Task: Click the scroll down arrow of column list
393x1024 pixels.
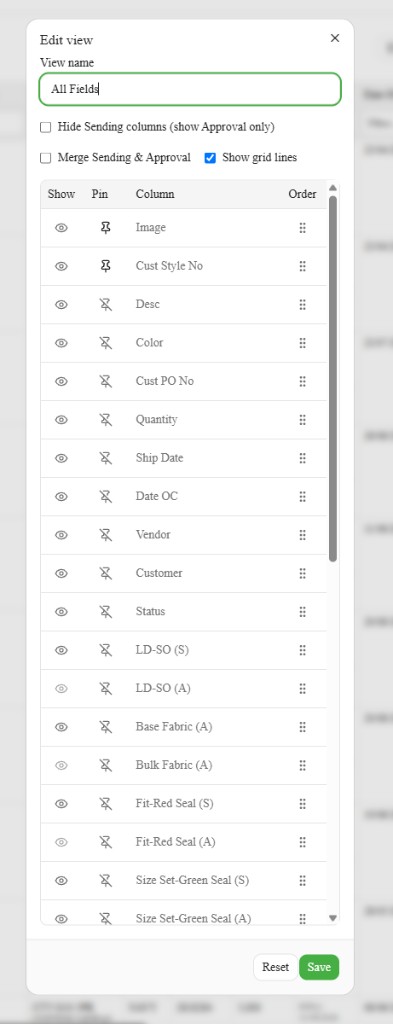Action: [333, 918]
